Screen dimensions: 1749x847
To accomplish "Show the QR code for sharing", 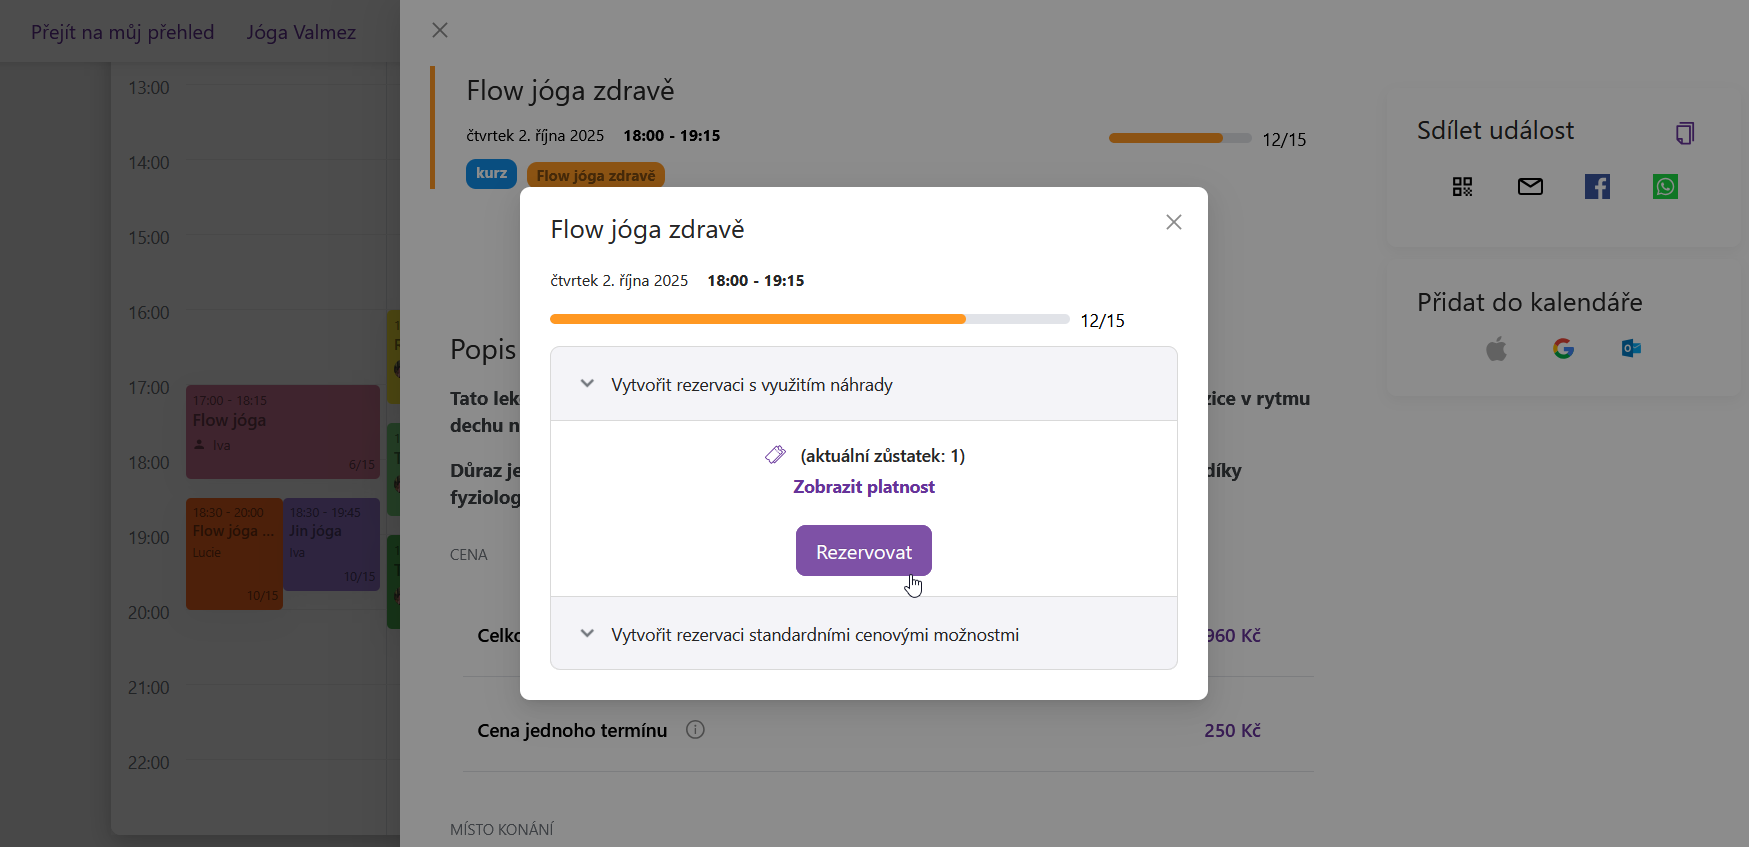I will pyautogui.click(x=1462, y=187).
